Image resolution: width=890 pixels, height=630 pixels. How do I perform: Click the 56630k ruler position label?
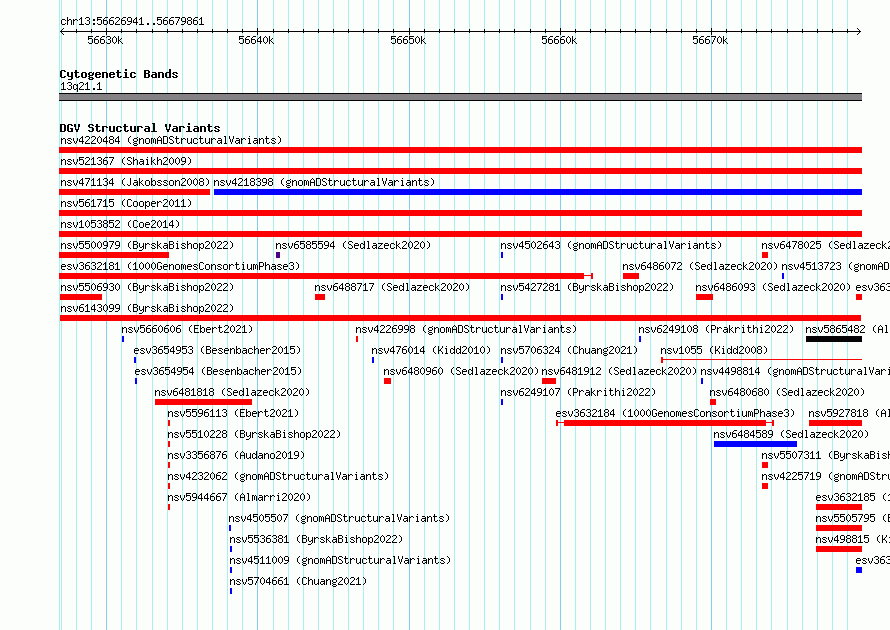click(105, 40)
